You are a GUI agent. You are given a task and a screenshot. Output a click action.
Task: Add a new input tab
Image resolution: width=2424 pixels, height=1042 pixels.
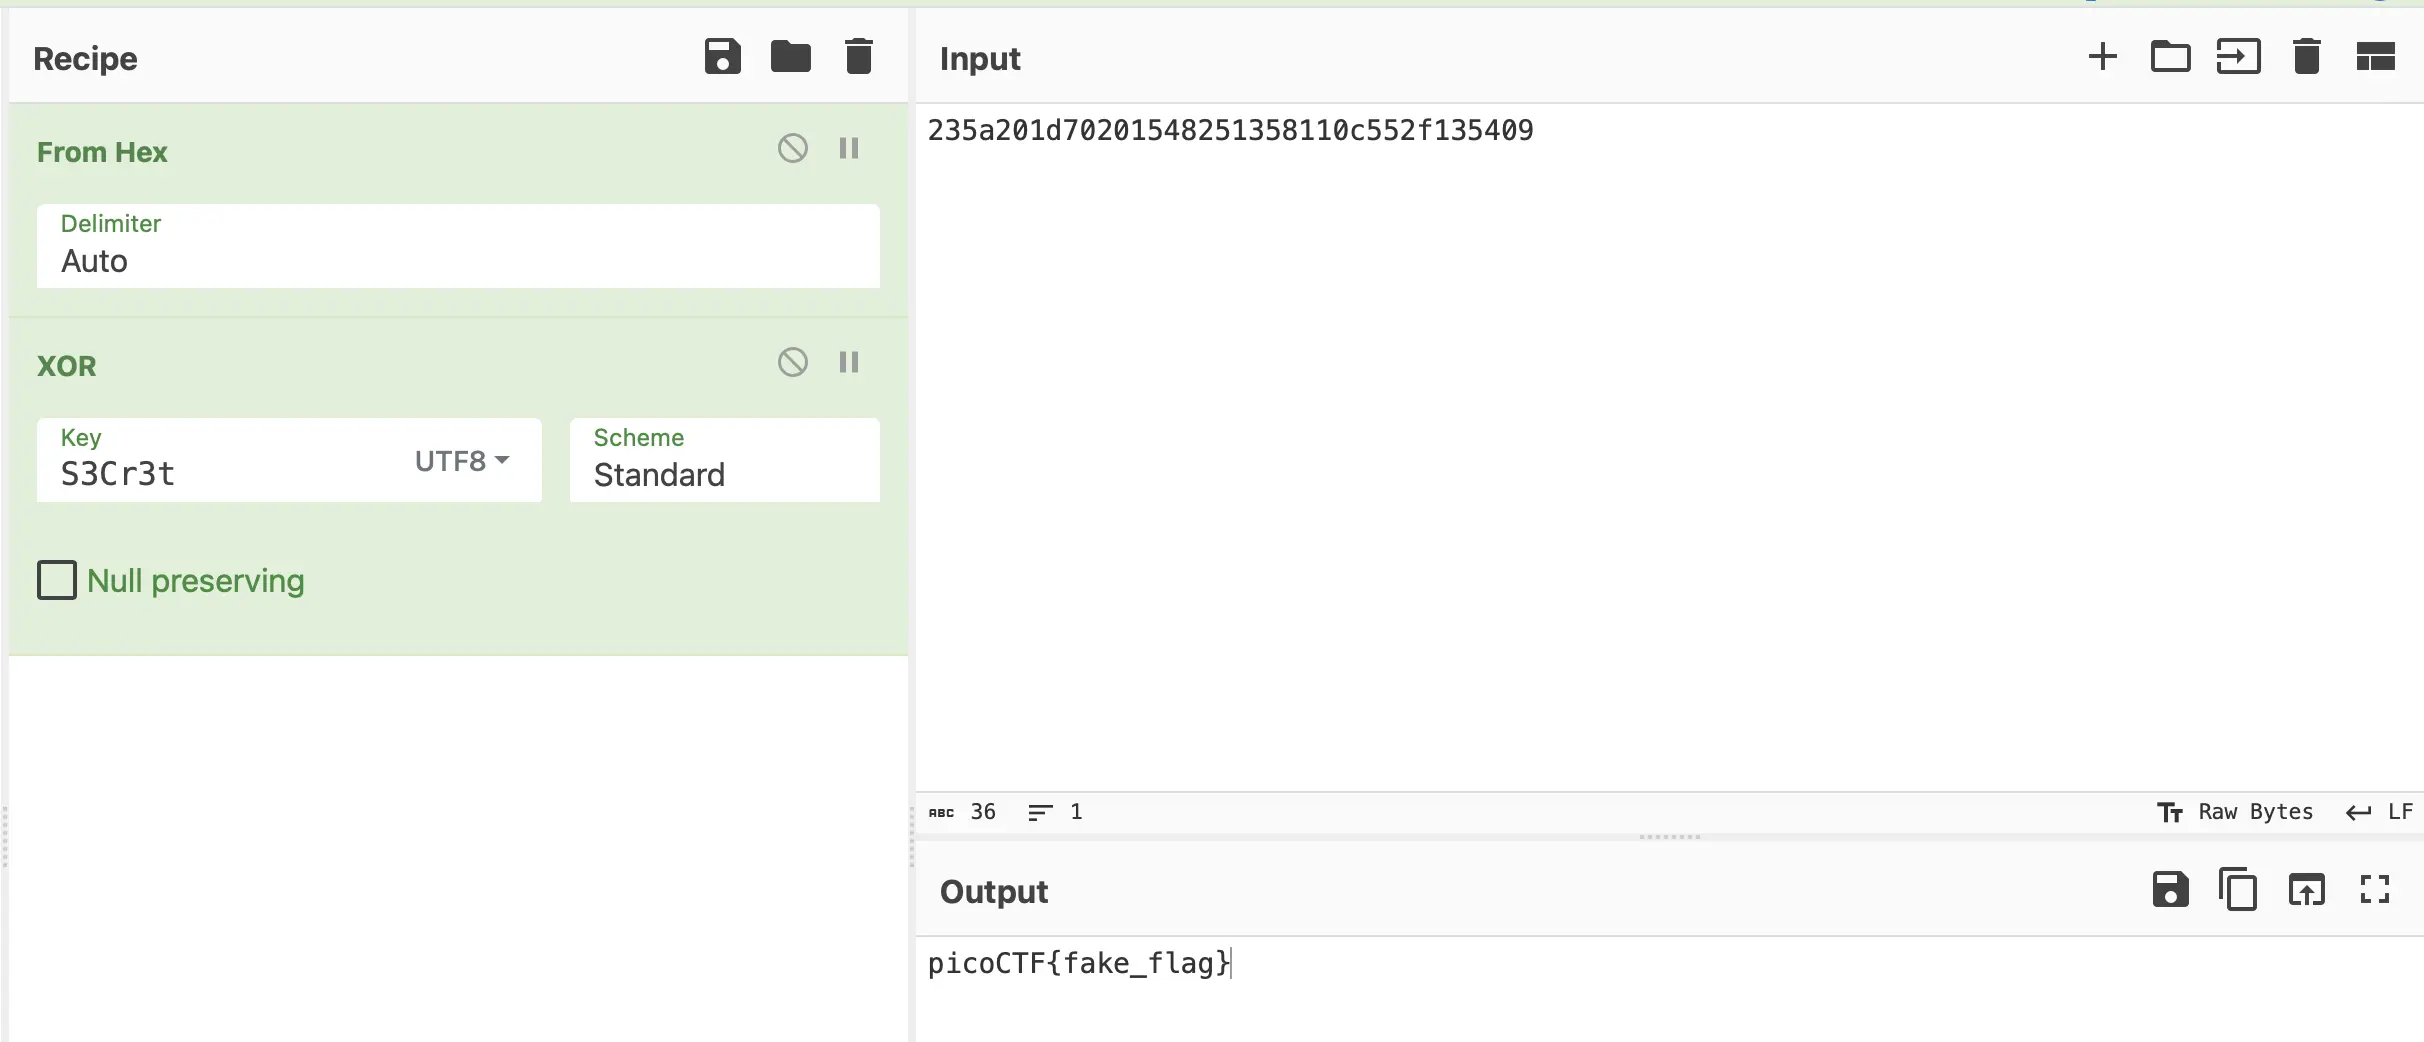click(2102, 57)
